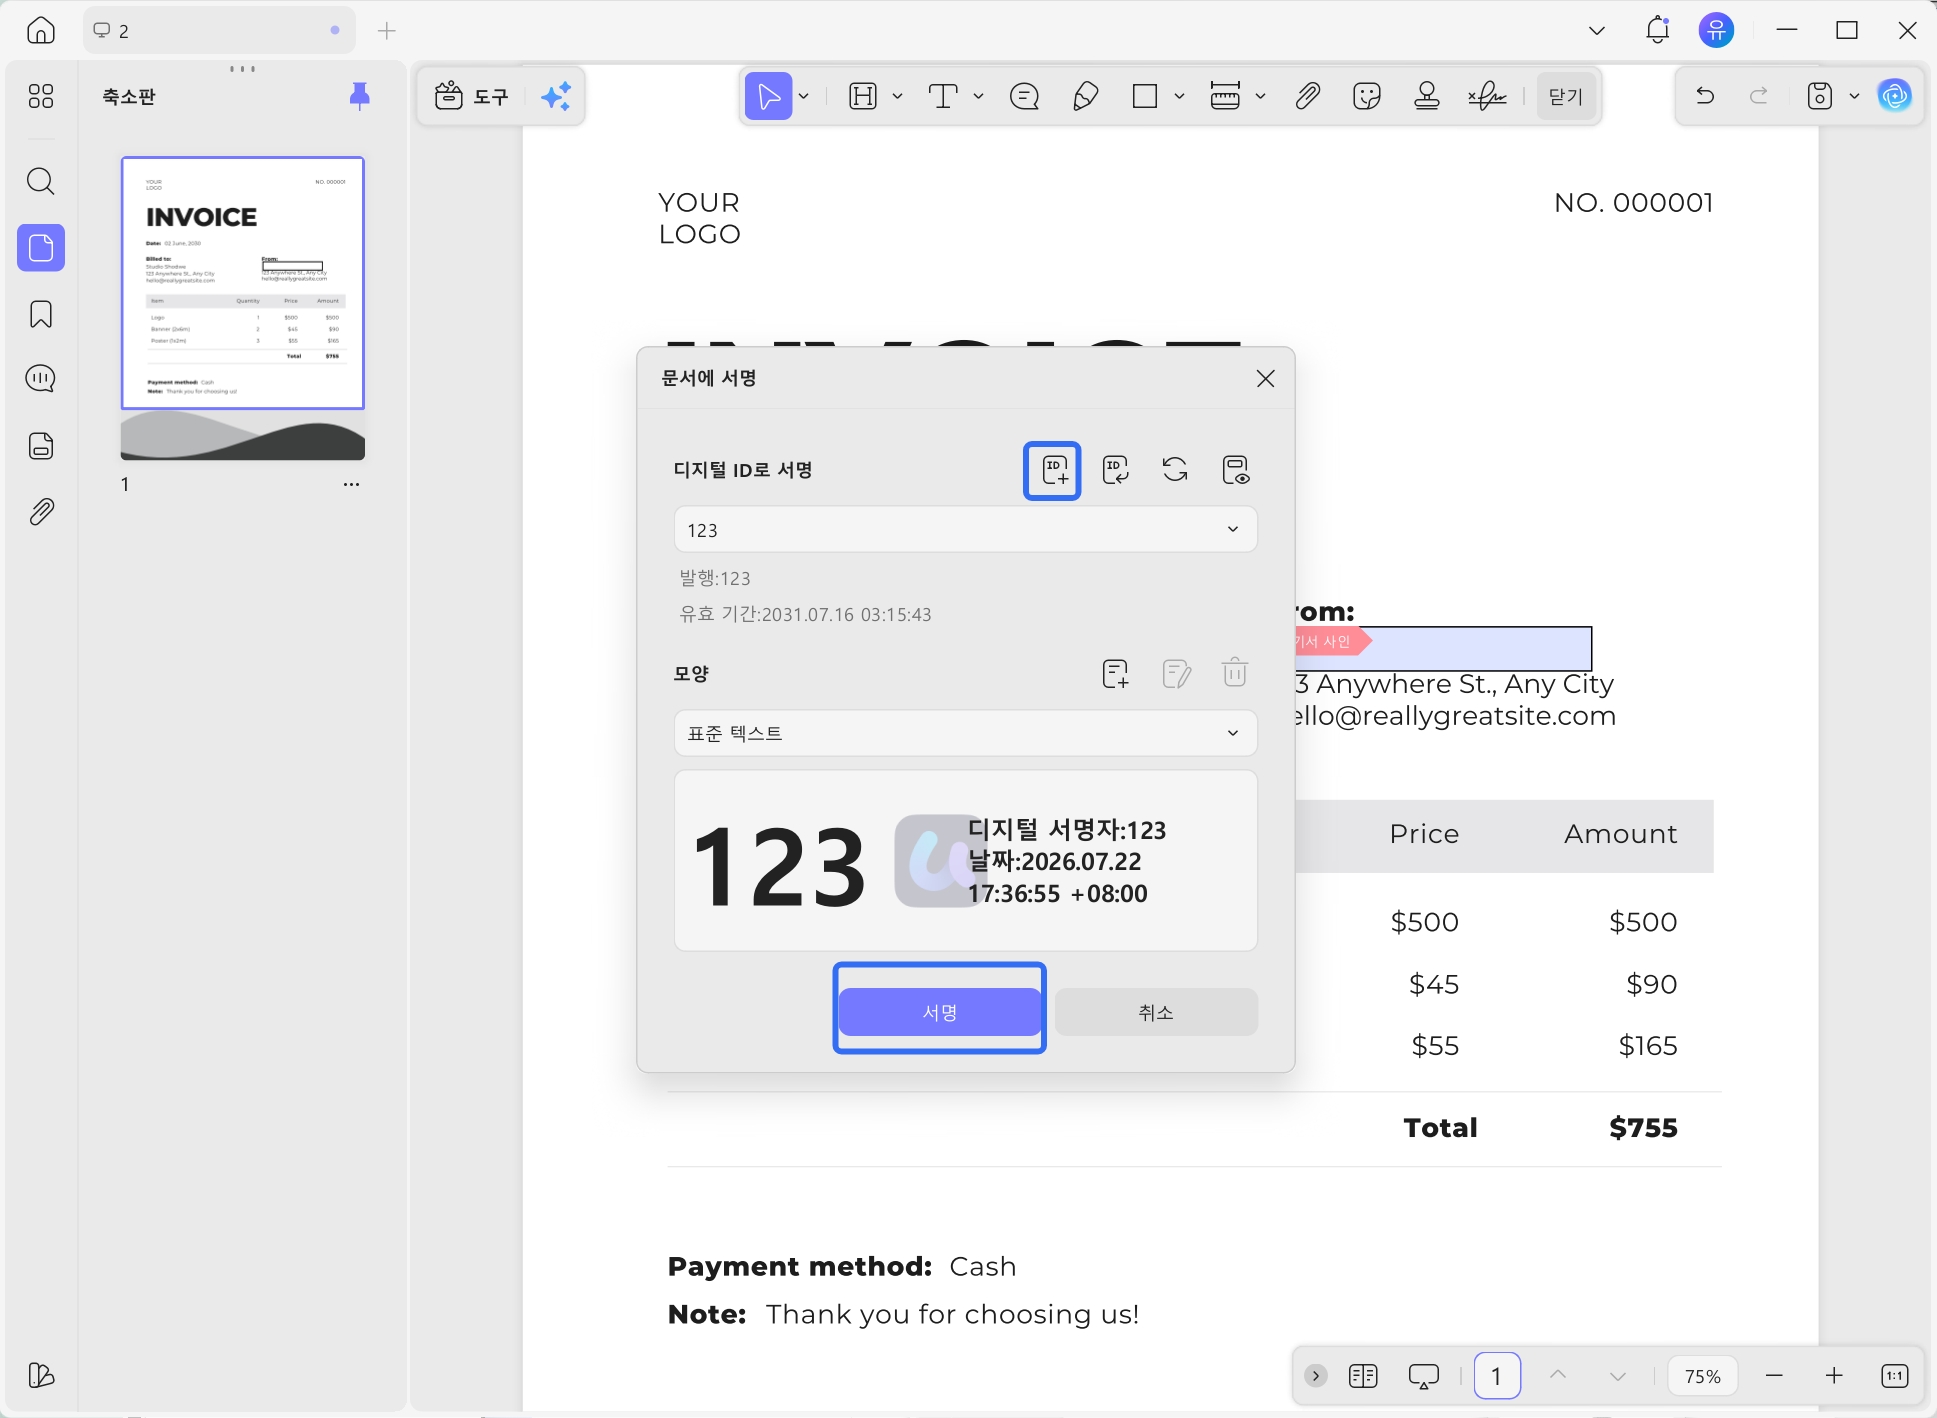The height and width of the screenshot is (1418, 1937).
Task: Select the text box tool
Action: pos(943,96)
